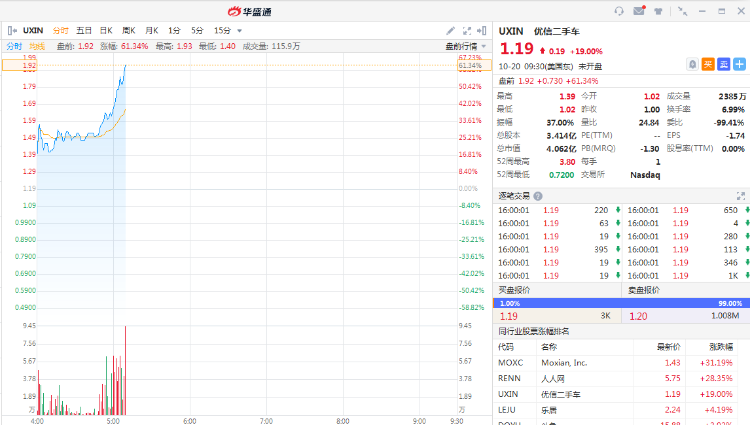Select the pencil drawing tool on chart
This screenshot has height=425, width=750.
[x=451, y=31]
